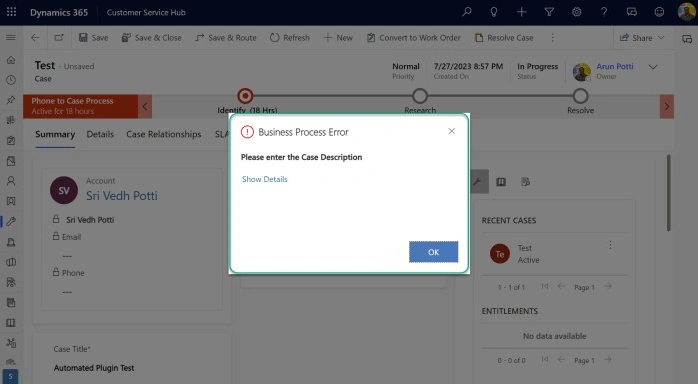Viewport: 698px width, 384px height.
Task: Switch to the Details tab
Action: (100, 134)
